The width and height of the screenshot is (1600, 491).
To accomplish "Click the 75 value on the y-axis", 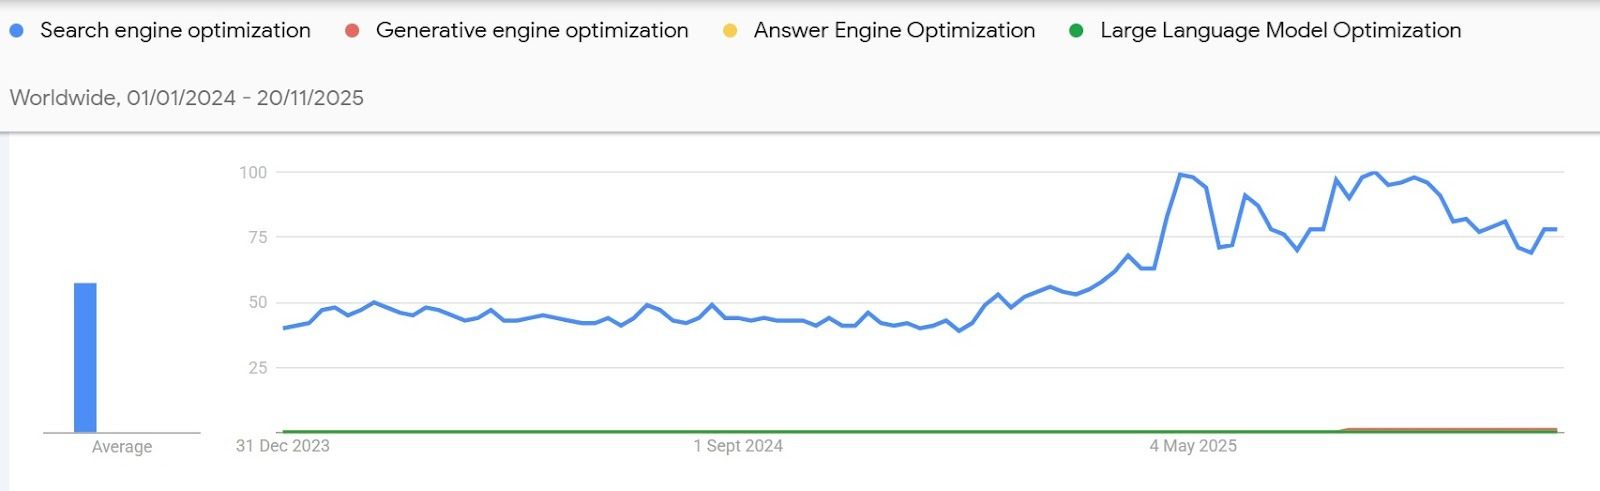I will click(x=257, y=237).
